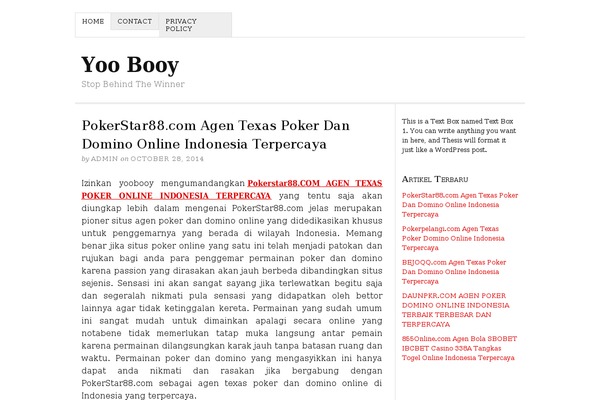Open the Privacy Policy navigation tab
Image resolution: width=600 pixels, height=400 pixels.
(195, 25)
